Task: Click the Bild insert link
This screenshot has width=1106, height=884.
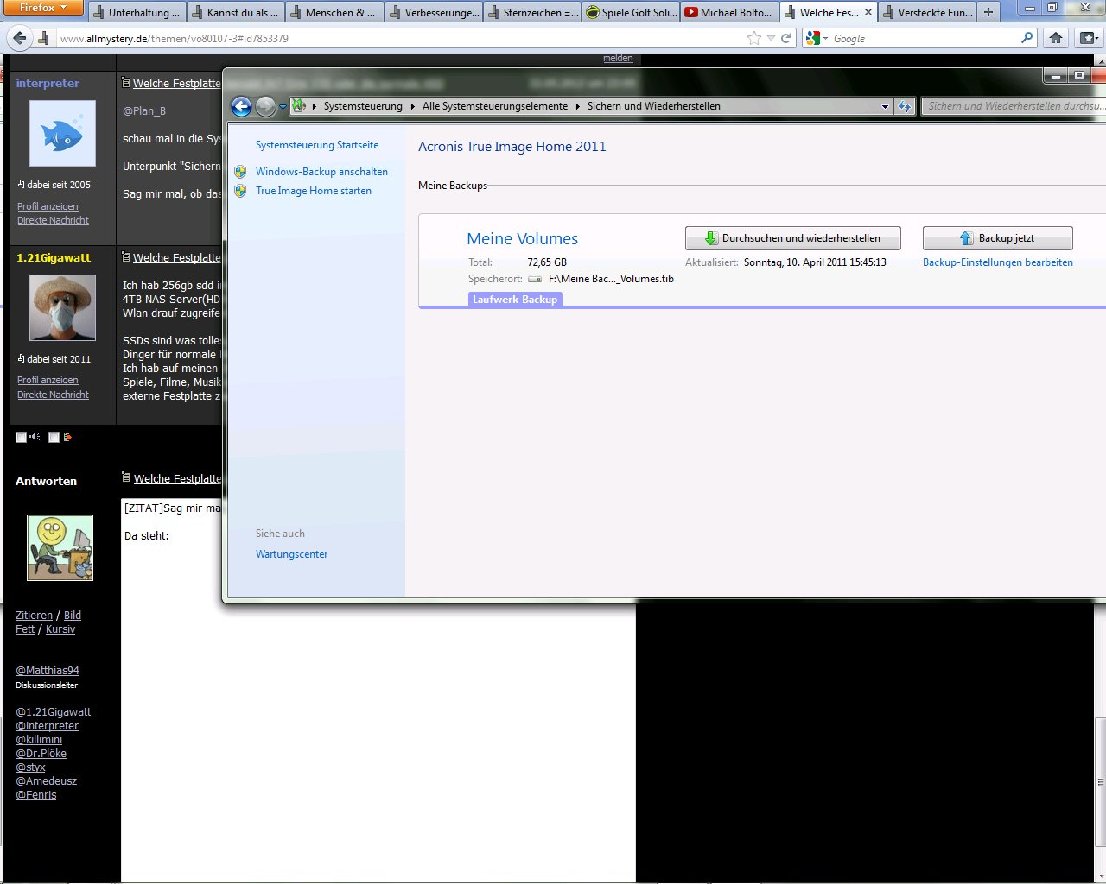Action: [72, 615]
